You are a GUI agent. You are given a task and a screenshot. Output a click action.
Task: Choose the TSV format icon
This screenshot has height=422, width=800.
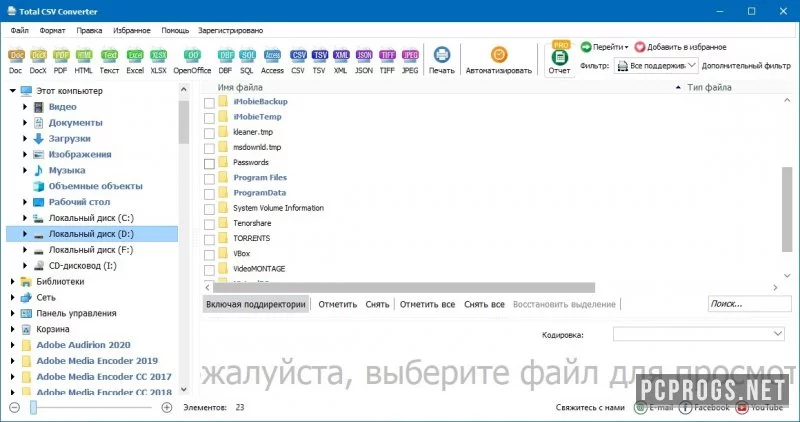point(319,61)
